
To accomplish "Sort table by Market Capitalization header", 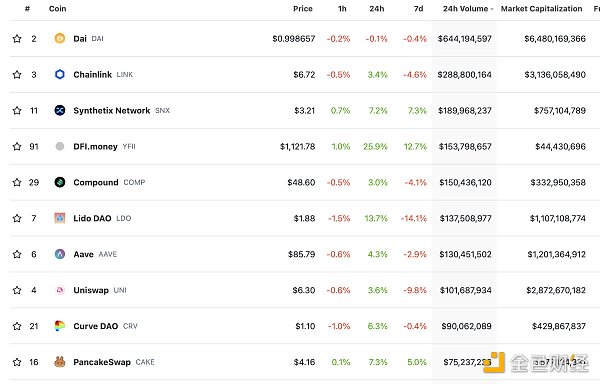I will click(541, 8).
